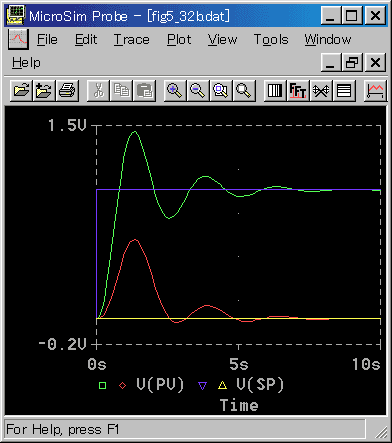This screenshot has width=392, height=443.
Task: Toggle the Log Y Axis button
Action: pos(344,90)
